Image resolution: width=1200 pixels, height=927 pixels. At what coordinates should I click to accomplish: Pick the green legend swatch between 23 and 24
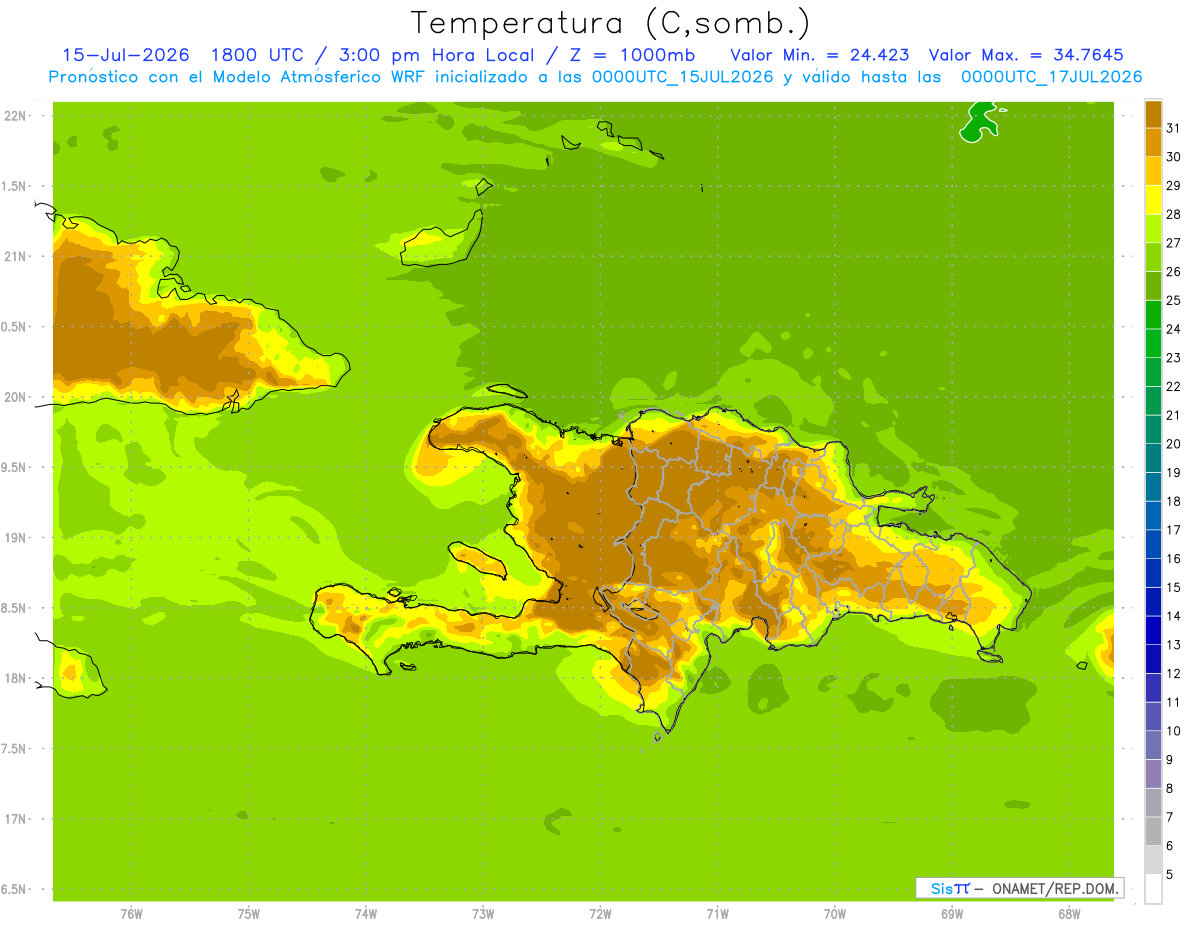click(x=1153, y=343)
